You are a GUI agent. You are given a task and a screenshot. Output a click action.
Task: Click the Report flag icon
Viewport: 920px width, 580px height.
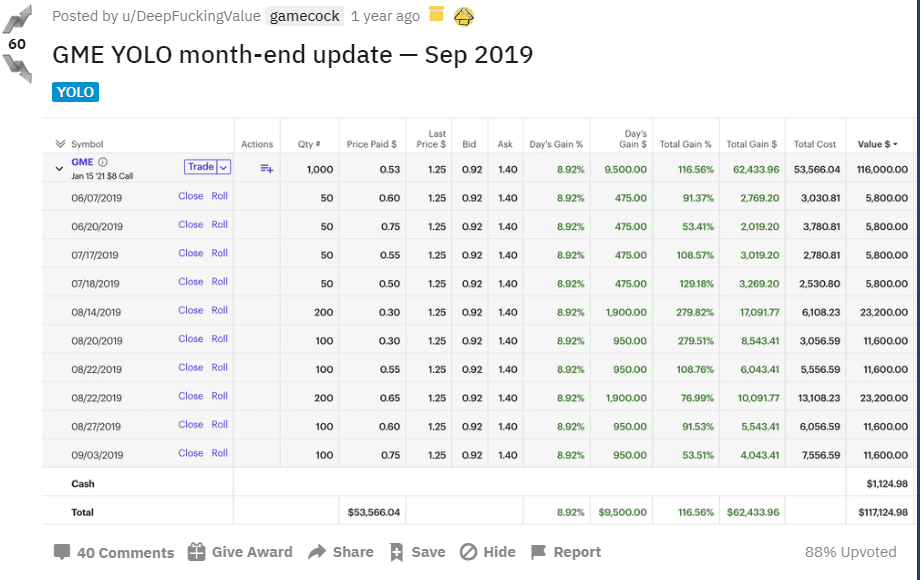(x=538, y=552)
